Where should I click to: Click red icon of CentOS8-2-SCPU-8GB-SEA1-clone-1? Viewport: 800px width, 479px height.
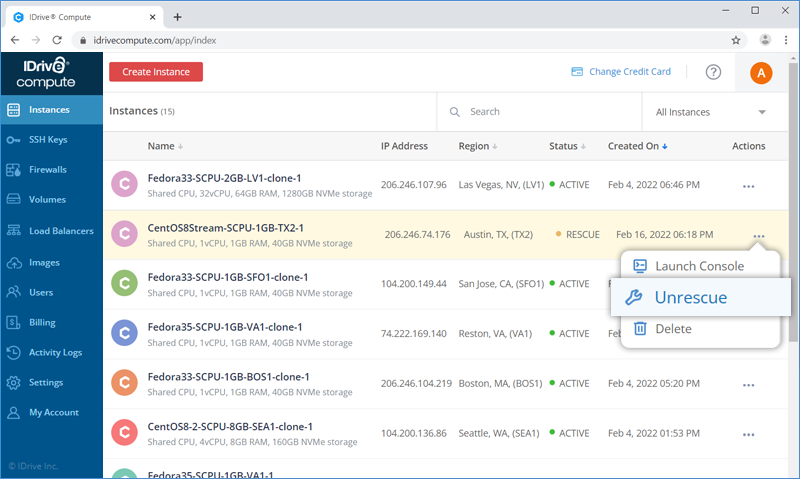[124, 433]
